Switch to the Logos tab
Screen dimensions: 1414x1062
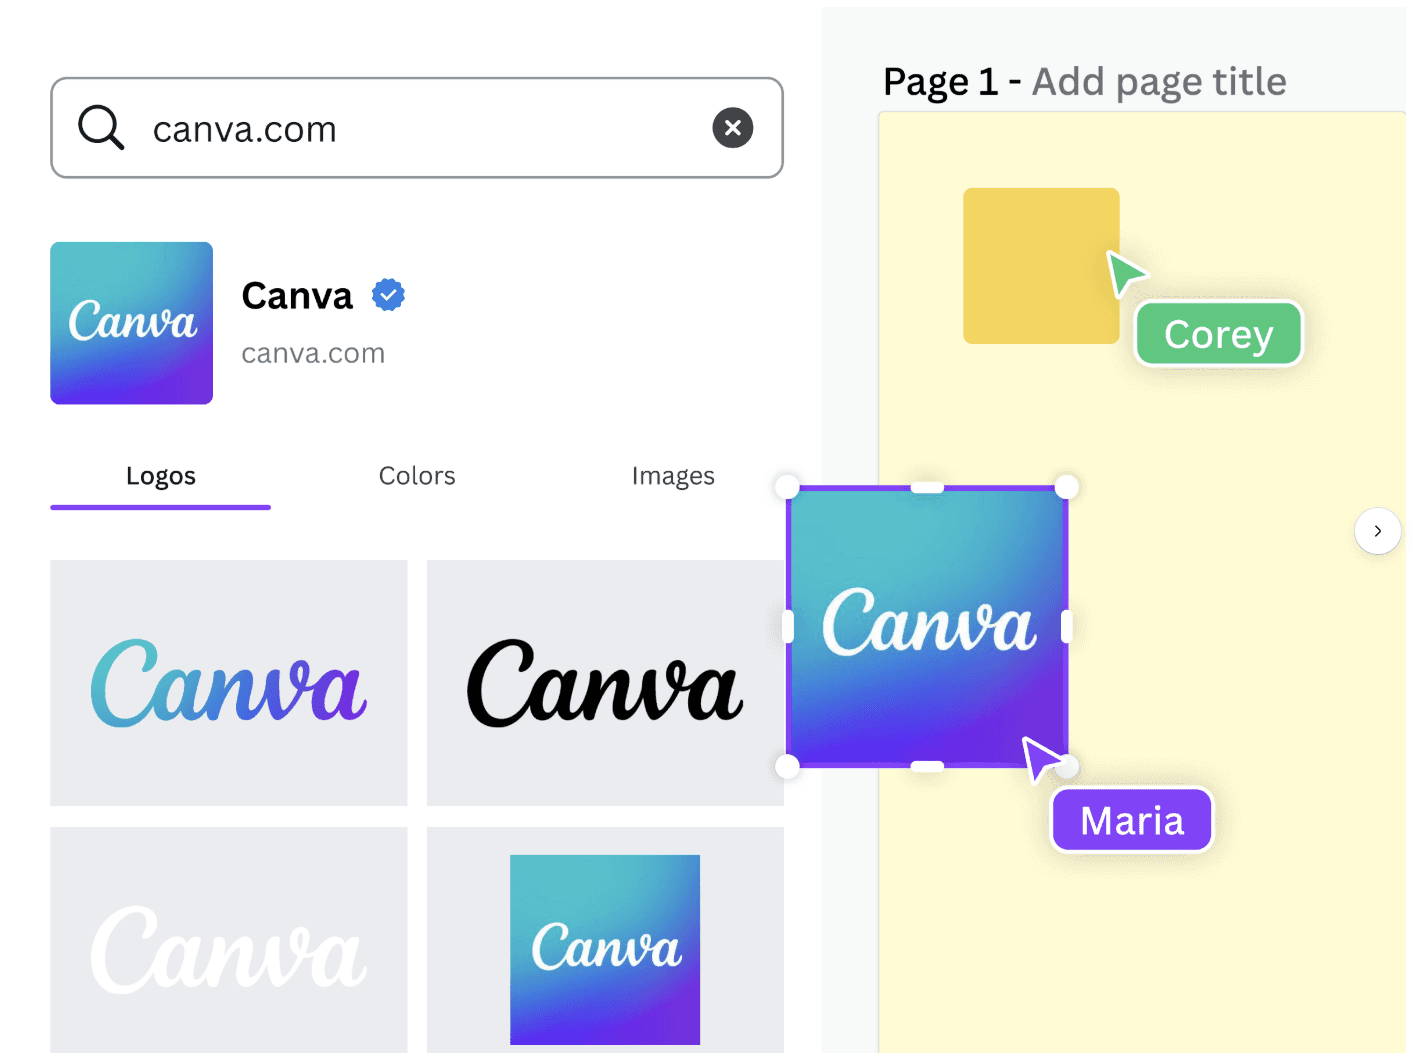(x=161, y=476)
